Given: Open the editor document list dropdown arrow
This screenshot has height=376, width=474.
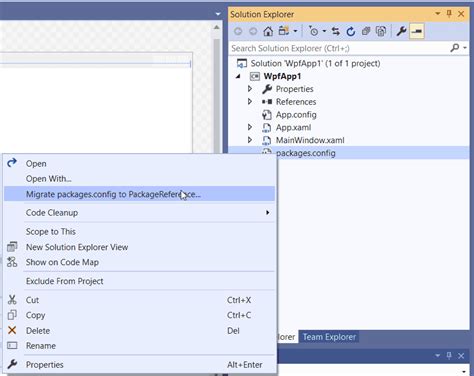Looking at the screenshot, I should [218, 14].
